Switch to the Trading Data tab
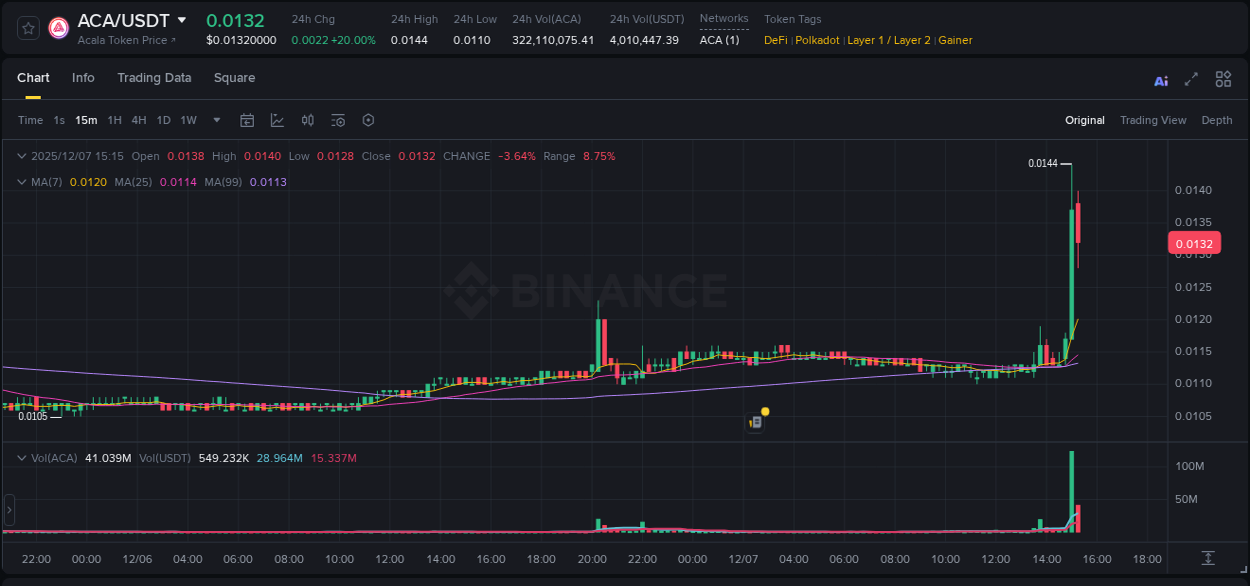Image resolution: width=1250 pixels, height=586 pixels. pyautogui.click(x=154, y=77)
